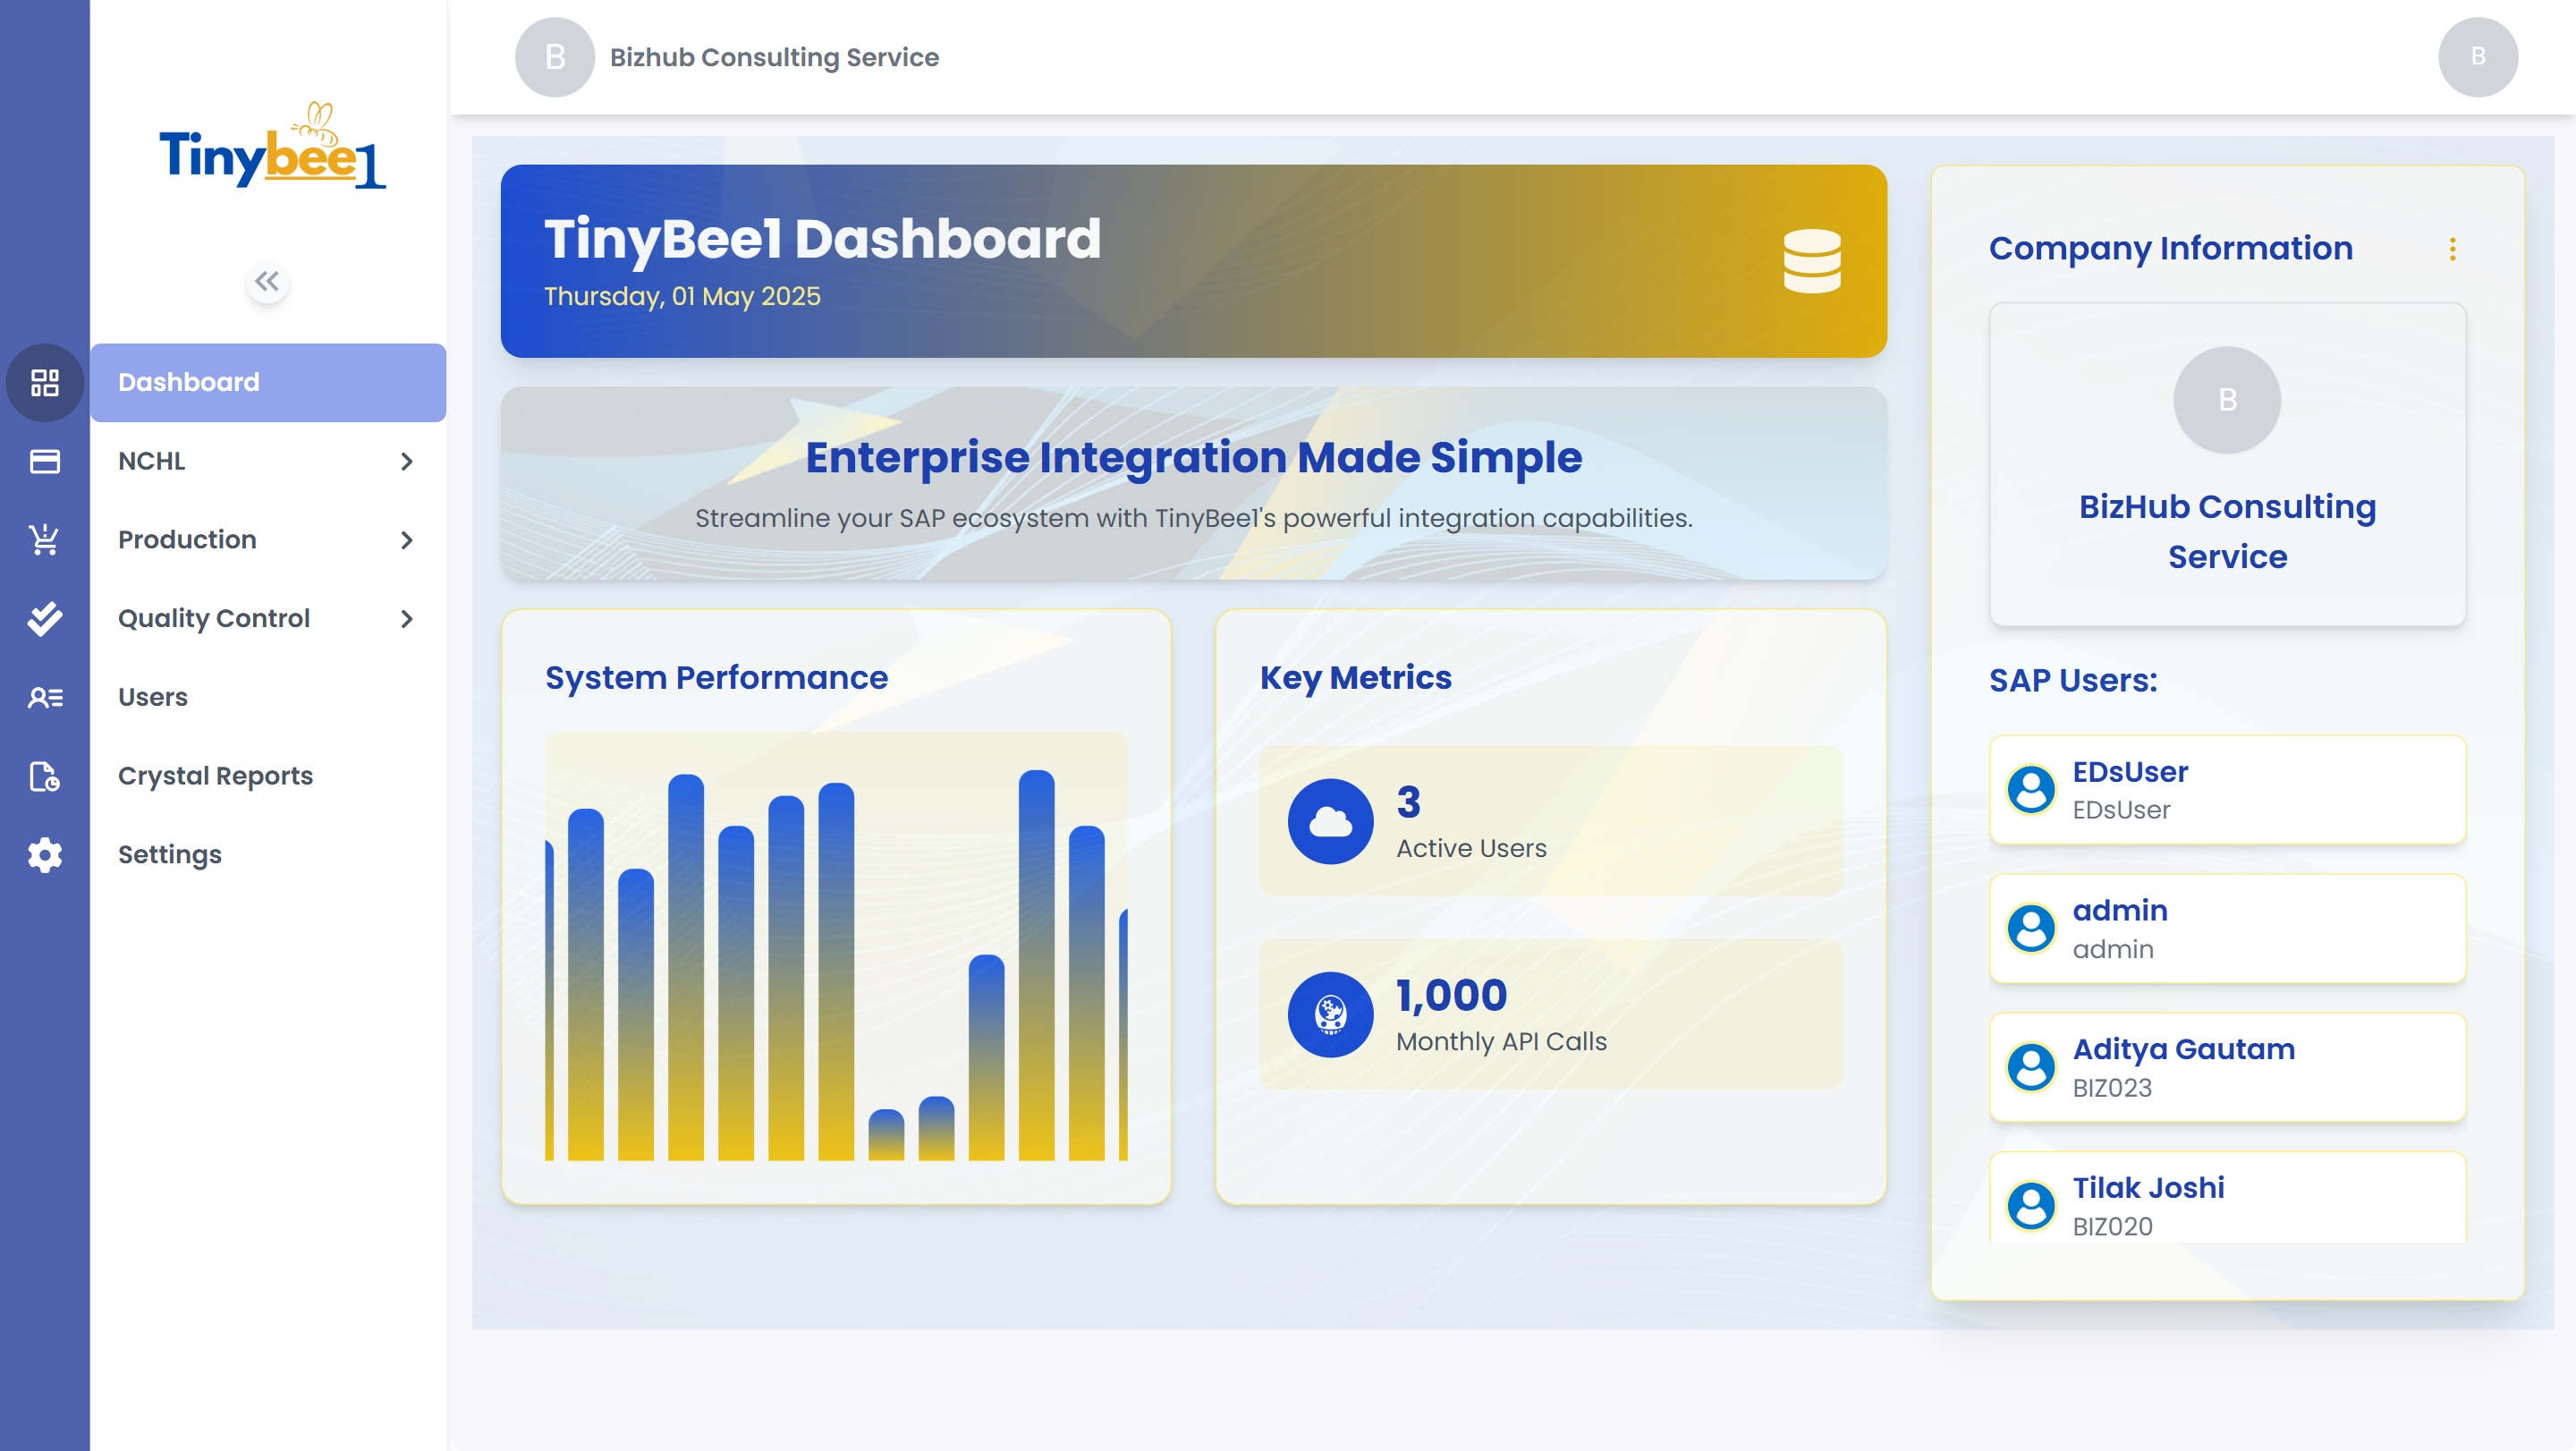Screen dimensions: 2576x1451
Task: Collapse the sidebar using the double-chevron button
Action: click(x=266, y=282)
